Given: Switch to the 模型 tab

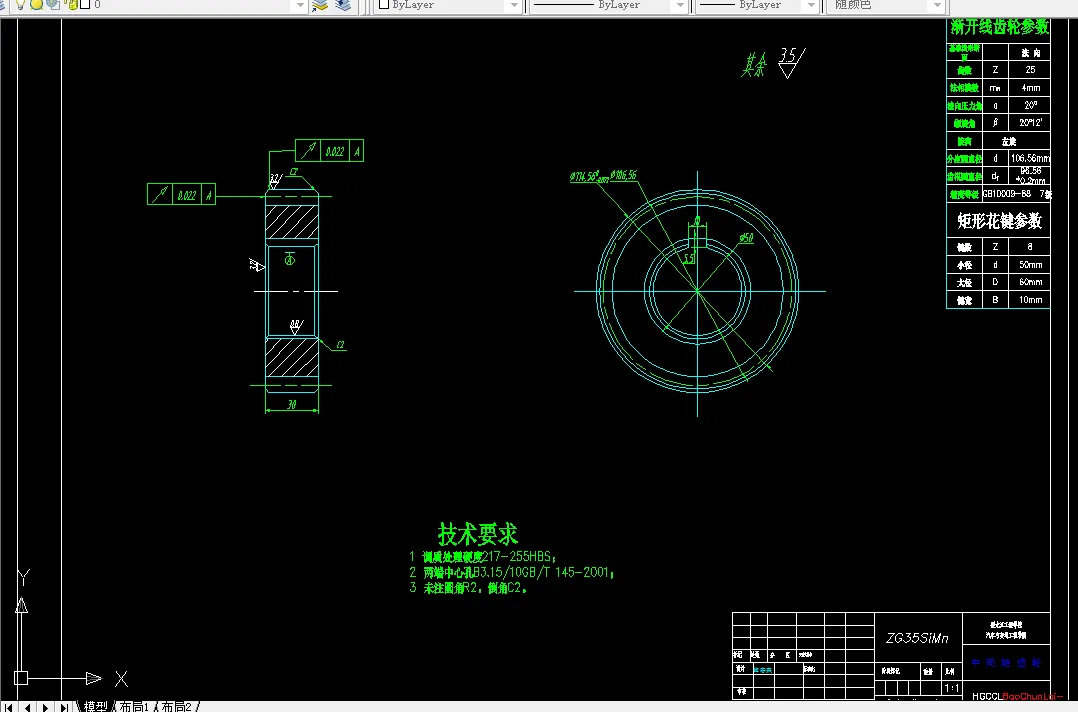Looking at the screenshot, I should pos(96,706).
